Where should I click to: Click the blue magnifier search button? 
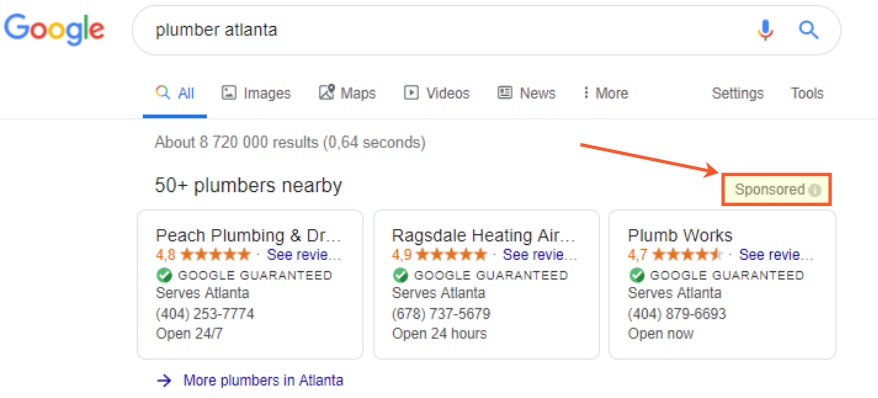(809, 30)
